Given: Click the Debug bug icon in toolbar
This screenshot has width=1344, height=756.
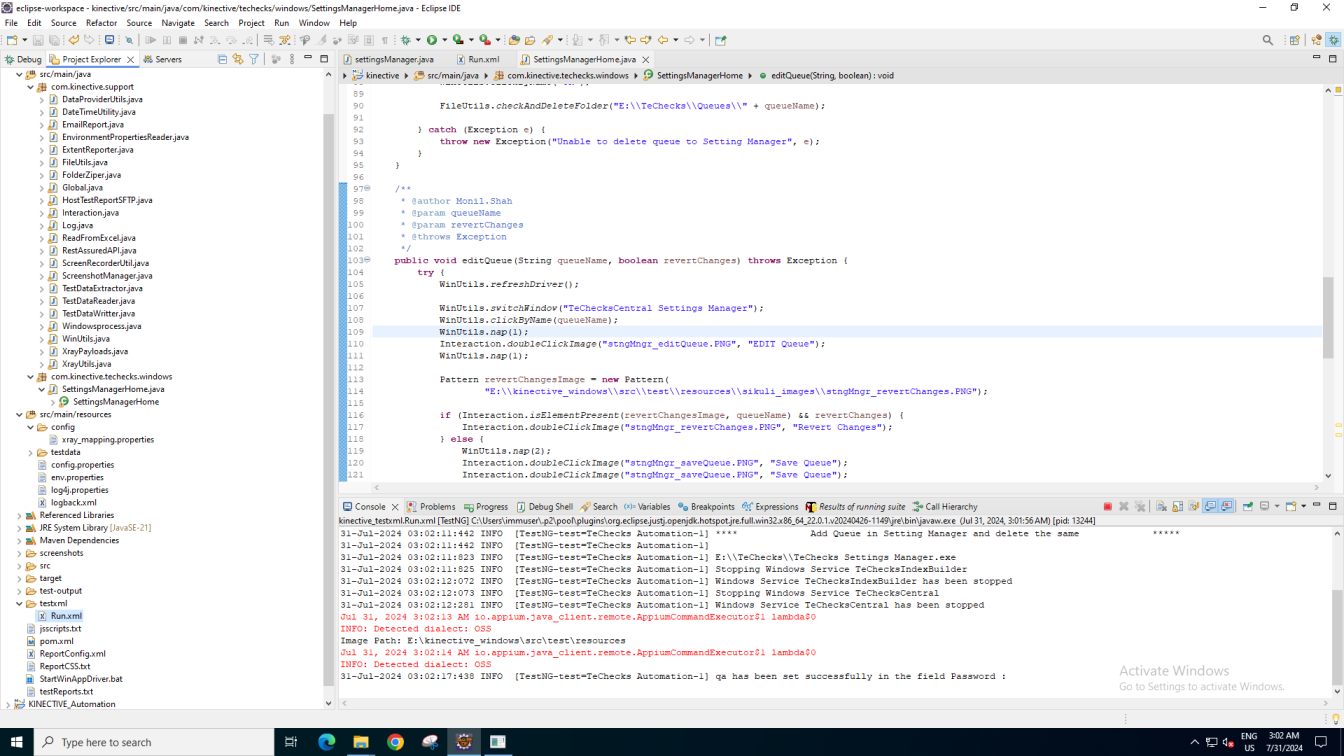Looking at the screenshot, I should coord(405,40).
